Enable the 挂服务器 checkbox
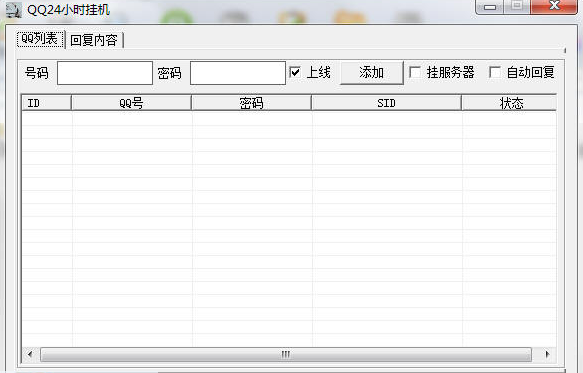 415,72
